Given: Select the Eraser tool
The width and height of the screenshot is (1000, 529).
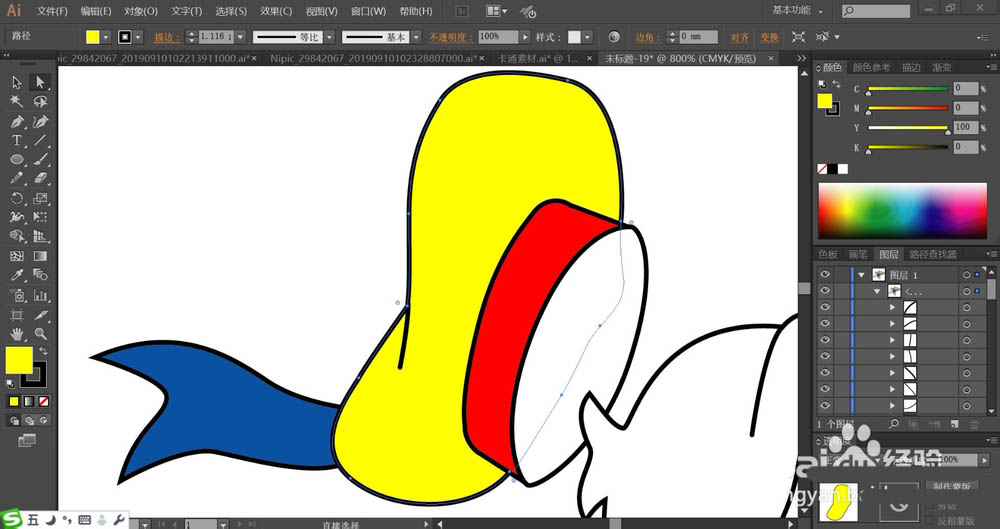Looking at the screenshot, I should coord(40,178).
